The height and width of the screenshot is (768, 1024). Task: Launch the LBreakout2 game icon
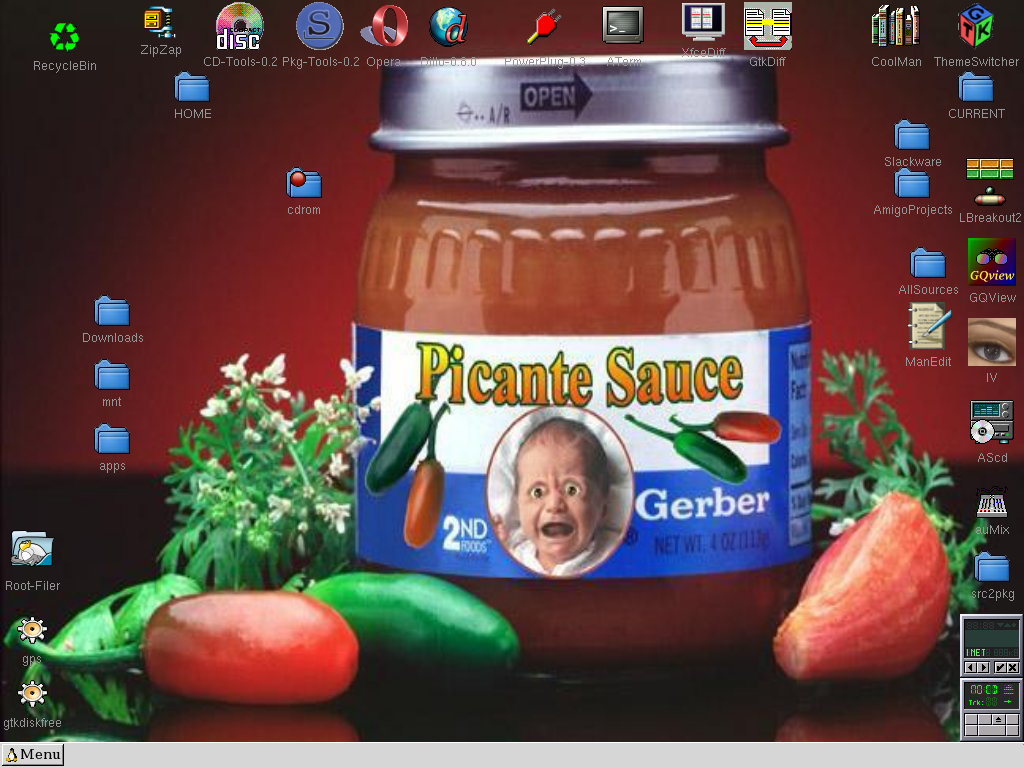click(x=989, y=181)
